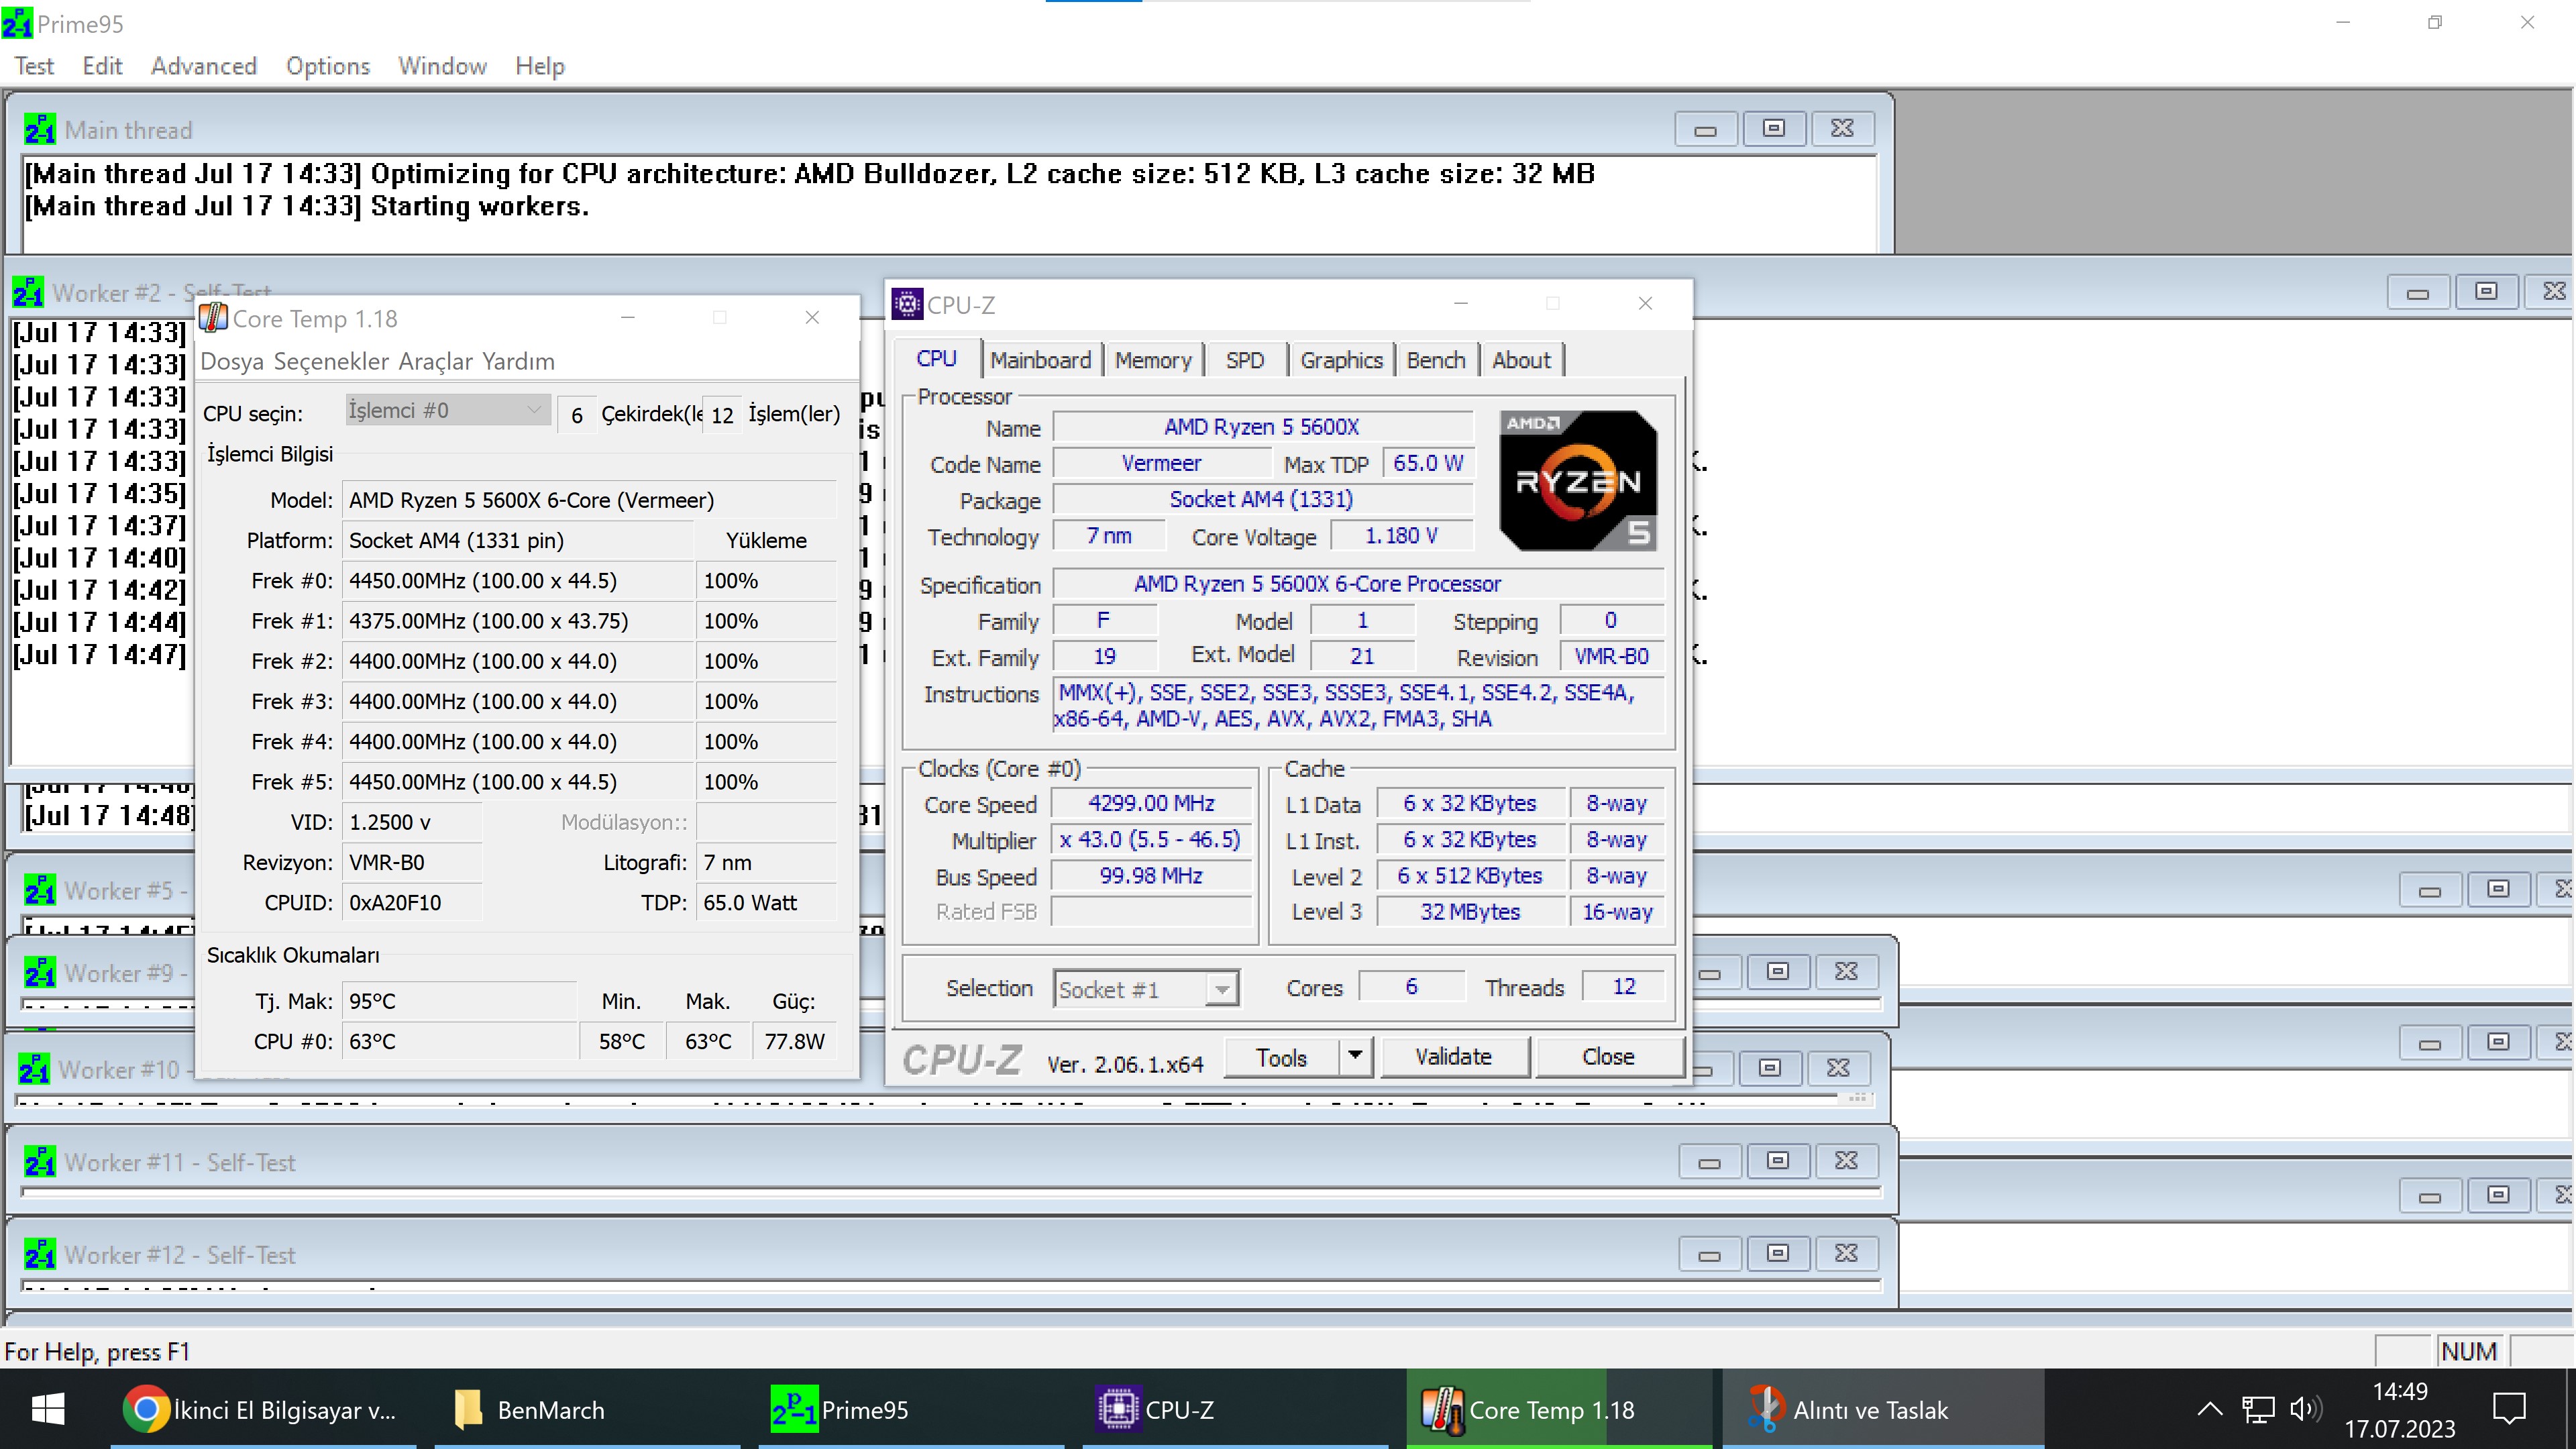Click the Frek #0 value 4450.00MHz in Core Temp
2576x1449 pixels.
click(x=517, y=580)
